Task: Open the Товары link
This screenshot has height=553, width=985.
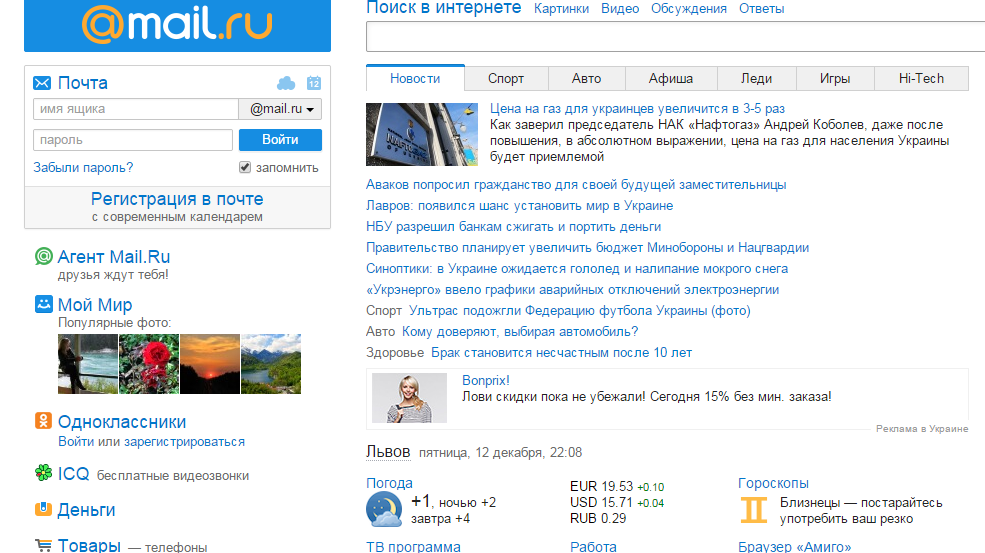Action: click(x=89, y=545)
